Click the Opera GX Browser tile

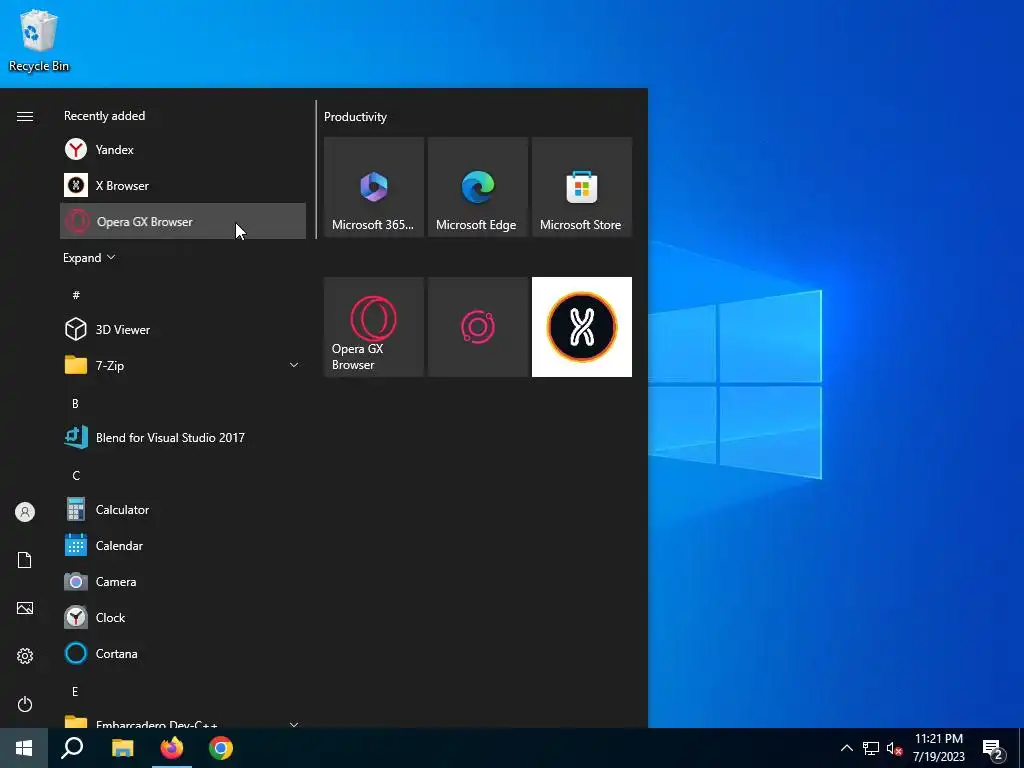pyautogui.click(x=374, y=327)
